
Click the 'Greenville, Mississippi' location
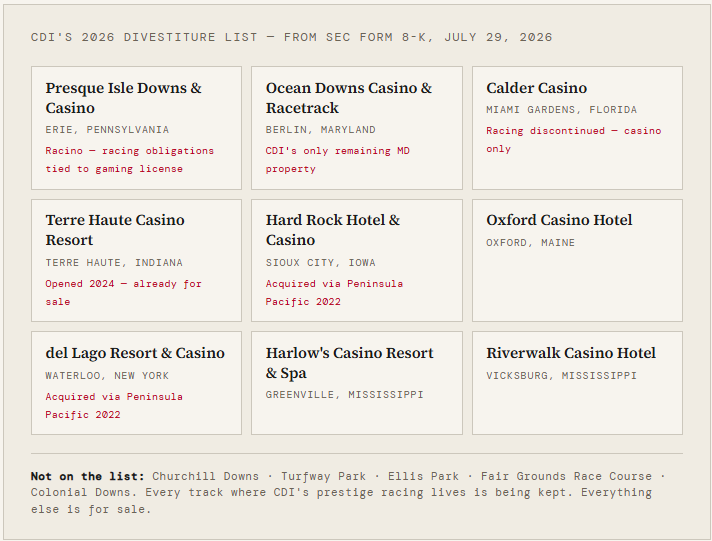345,395
